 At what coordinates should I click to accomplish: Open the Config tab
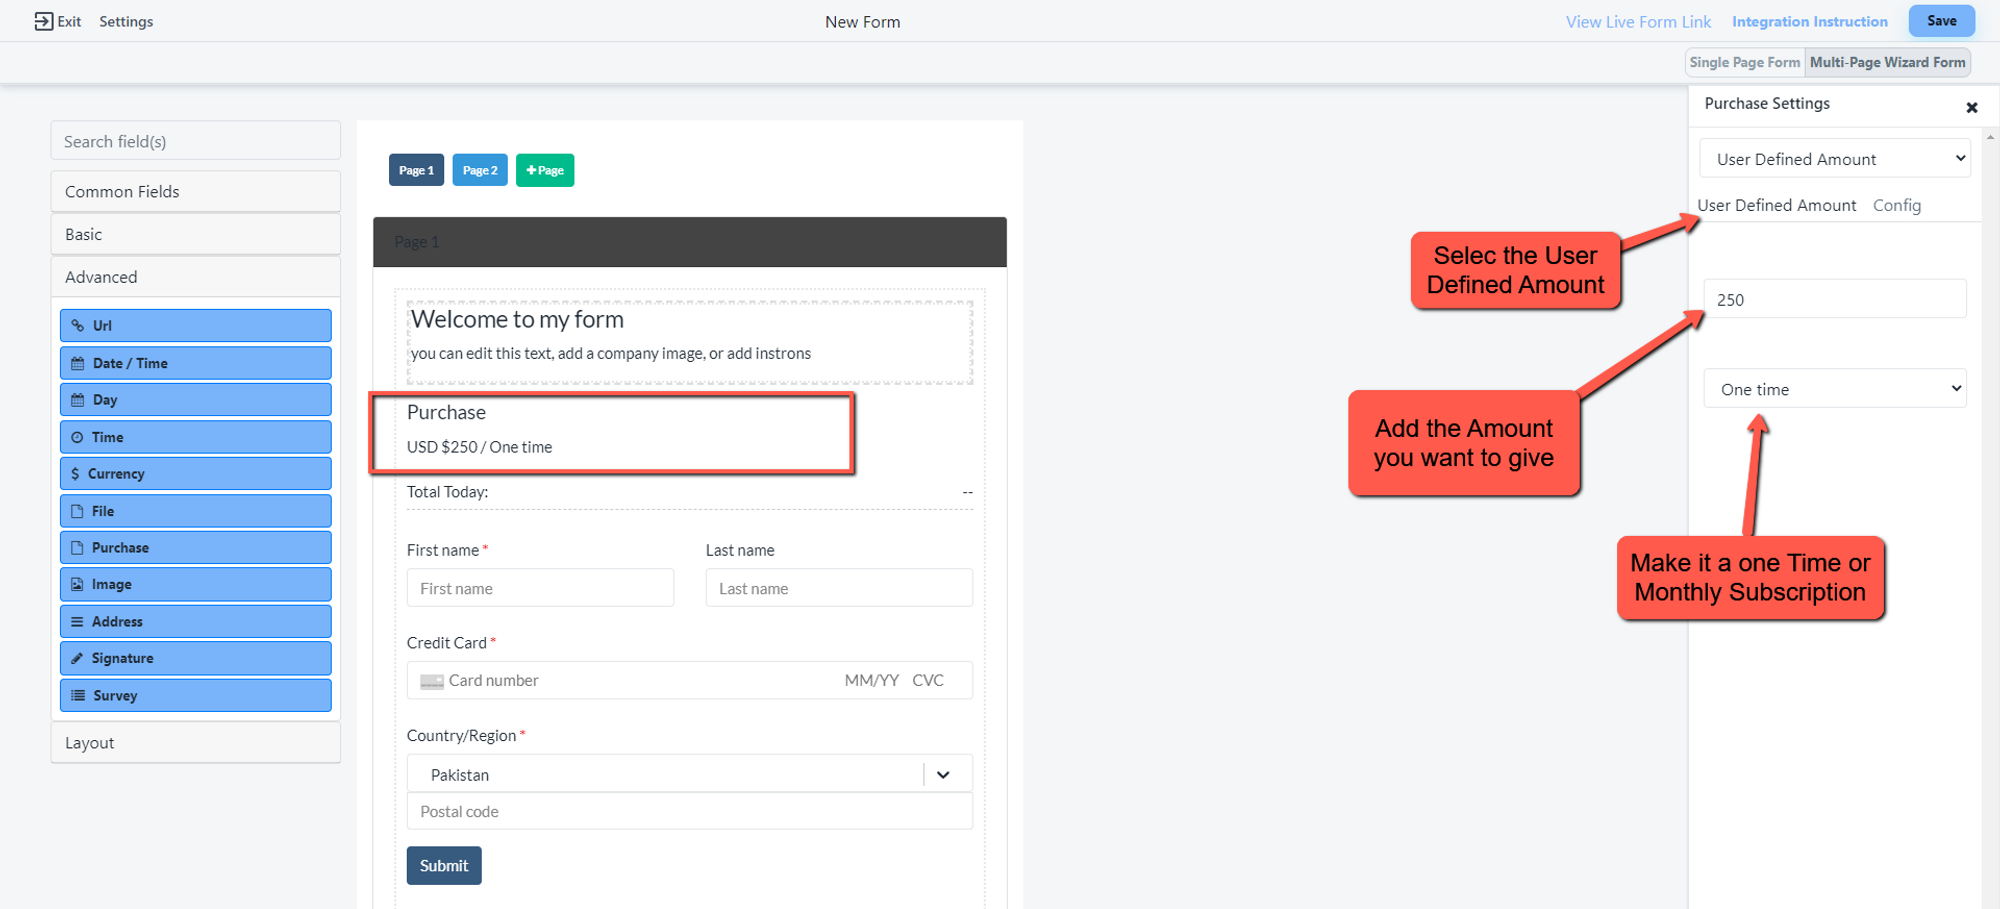[1896, 205]
